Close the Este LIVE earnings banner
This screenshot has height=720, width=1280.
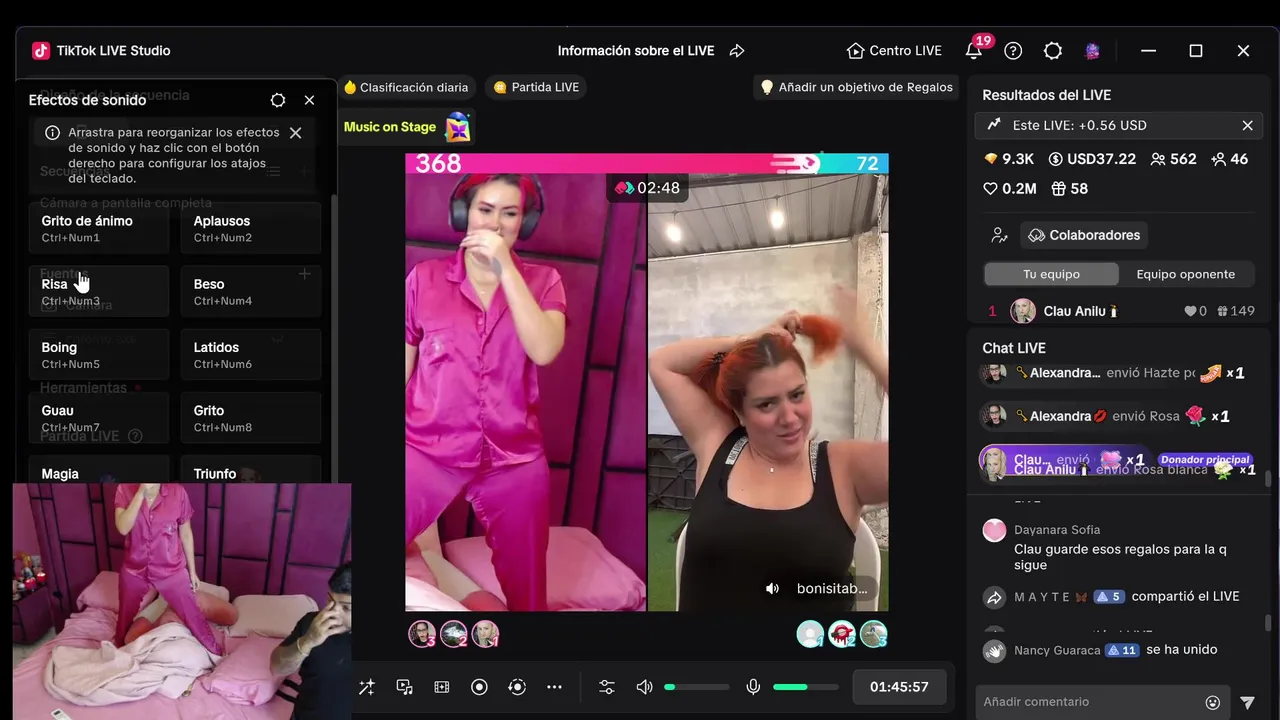[x=1247, y=125]
